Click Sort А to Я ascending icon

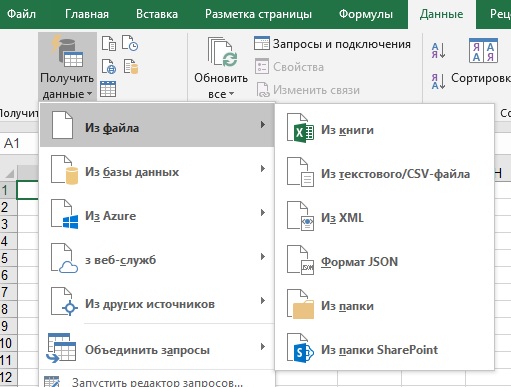438,51
